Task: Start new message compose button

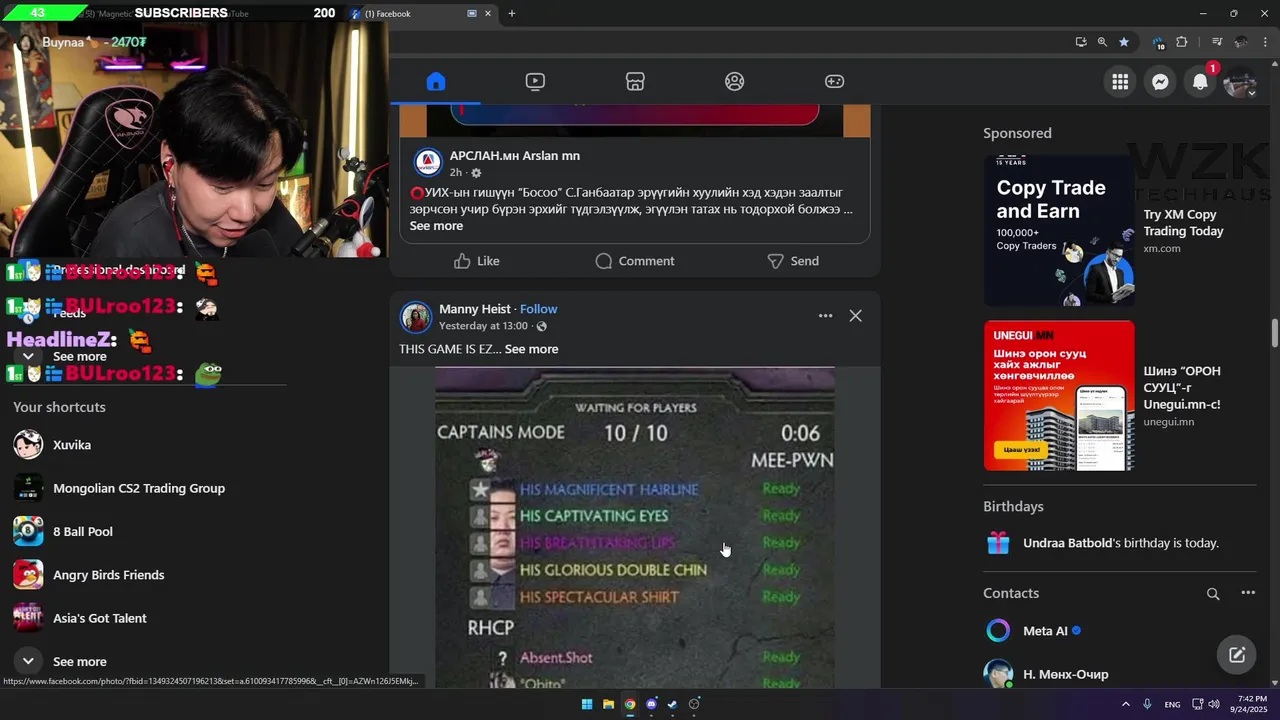Action: coord(1237,655)
